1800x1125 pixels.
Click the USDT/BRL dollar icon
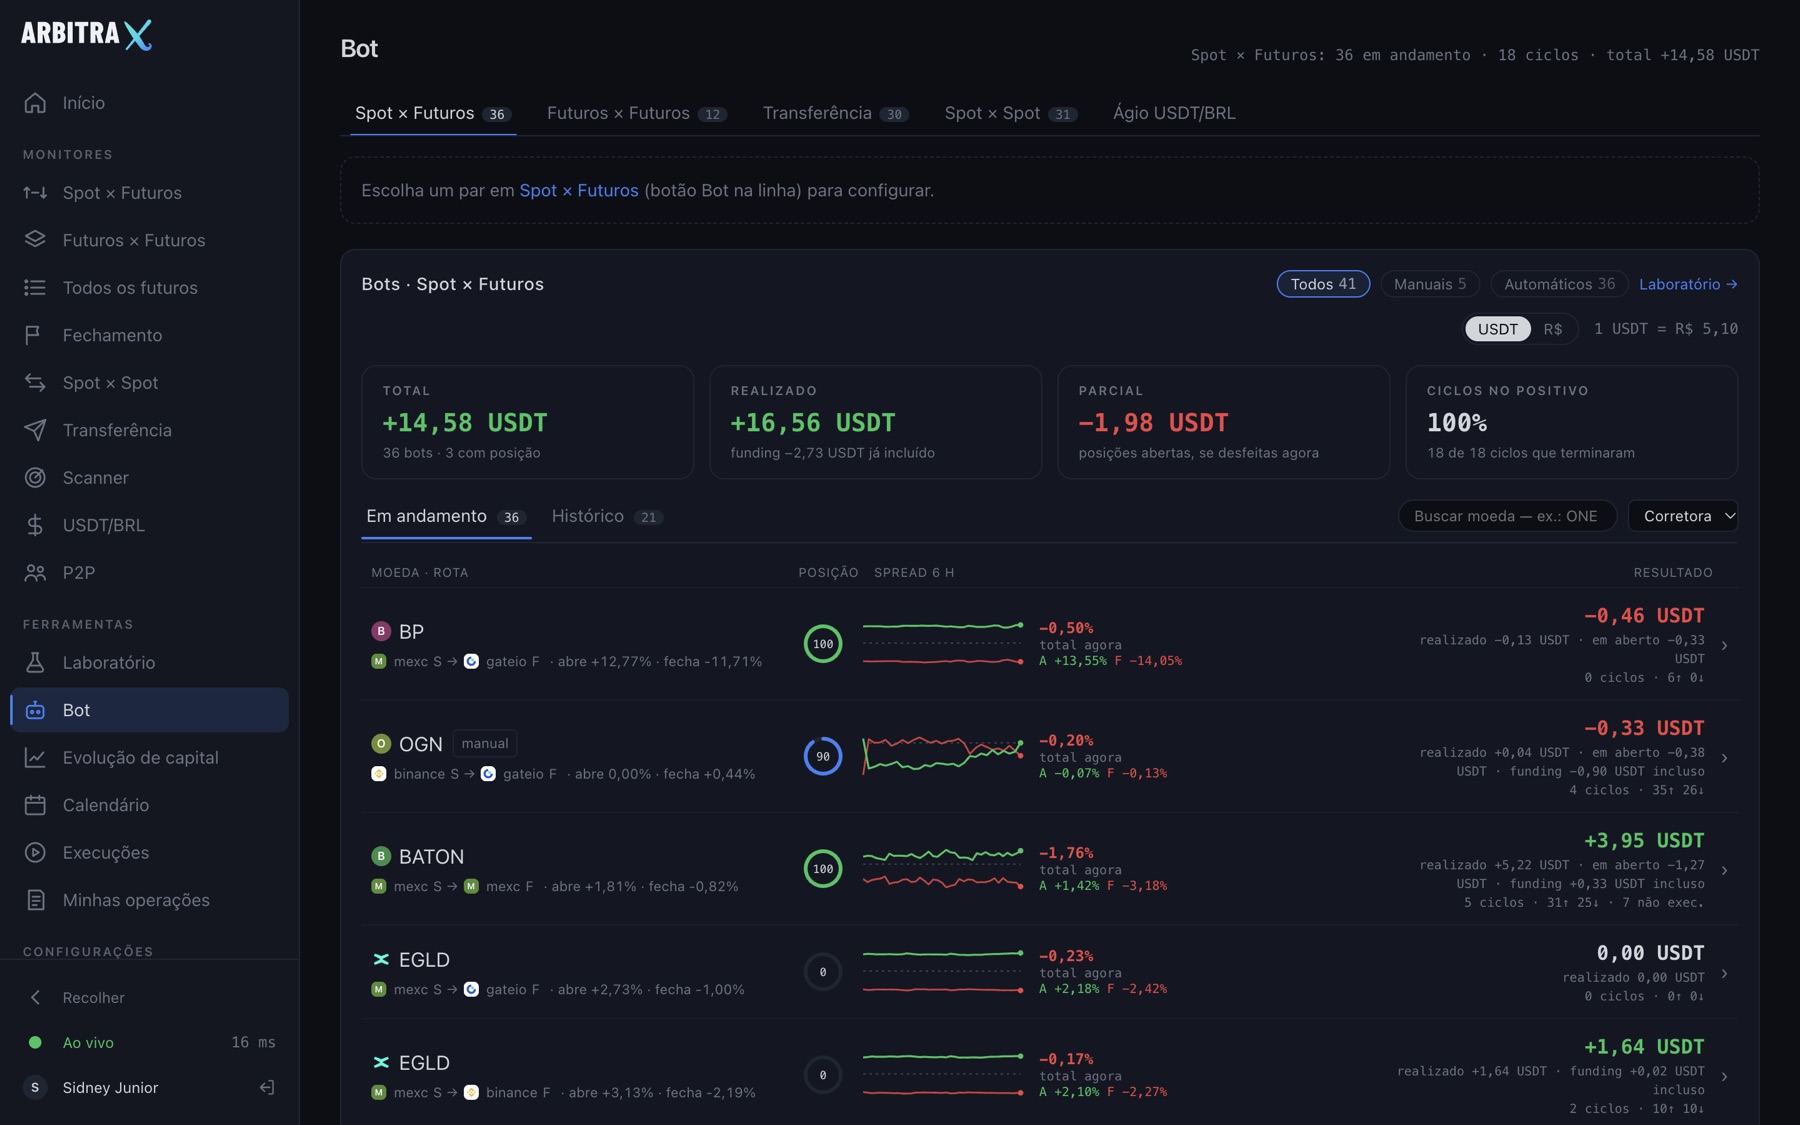(x=35, y=525)
